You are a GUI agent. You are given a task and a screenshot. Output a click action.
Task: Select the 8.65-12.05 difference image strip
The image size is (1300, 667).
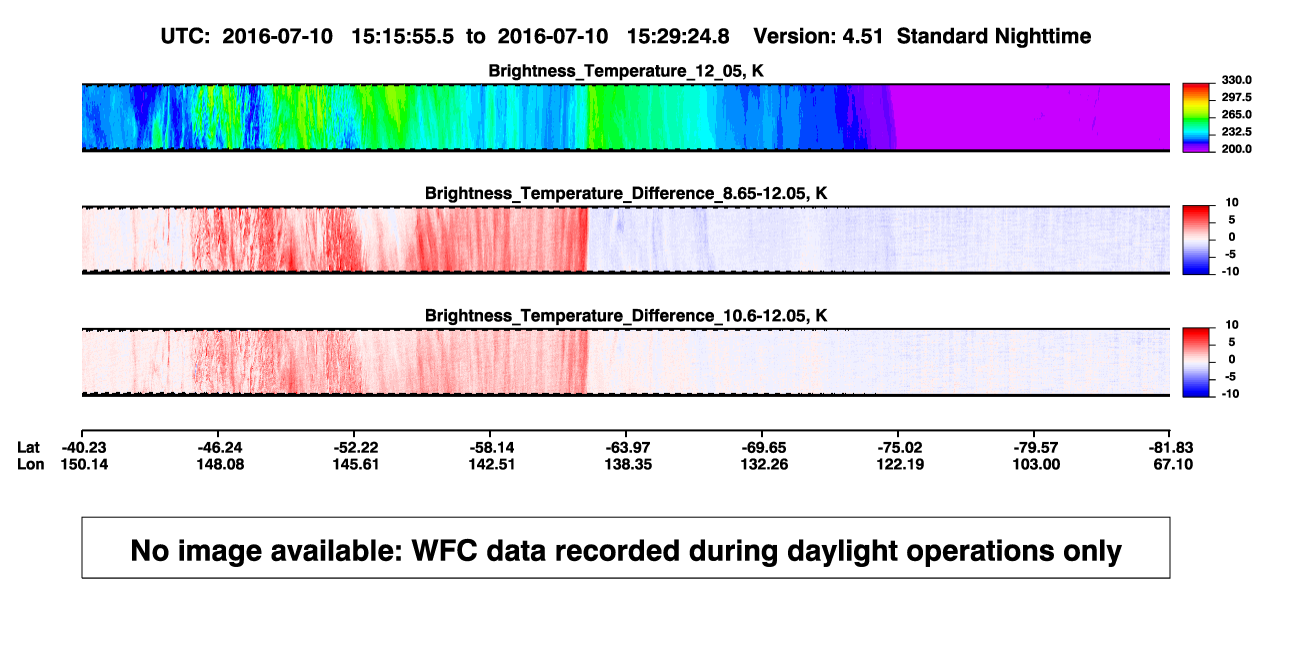[x=626, y=240]
